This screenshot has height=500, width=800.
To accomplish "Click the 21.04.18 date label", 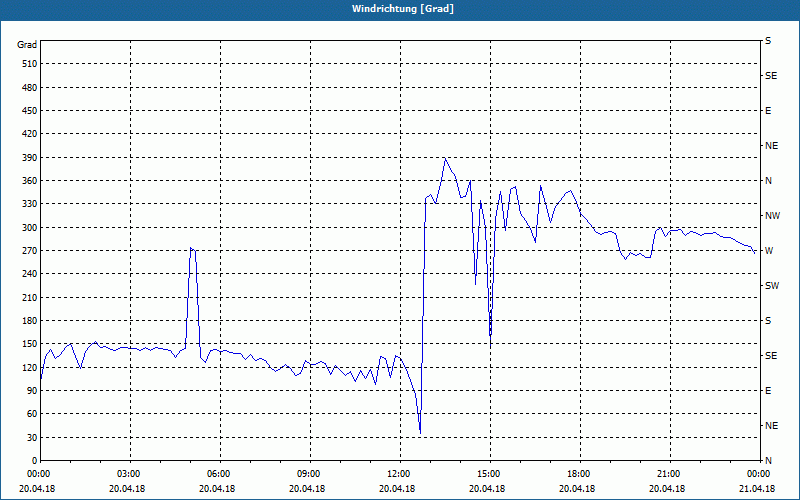I will pyautogui.click(x=757, y=489).
